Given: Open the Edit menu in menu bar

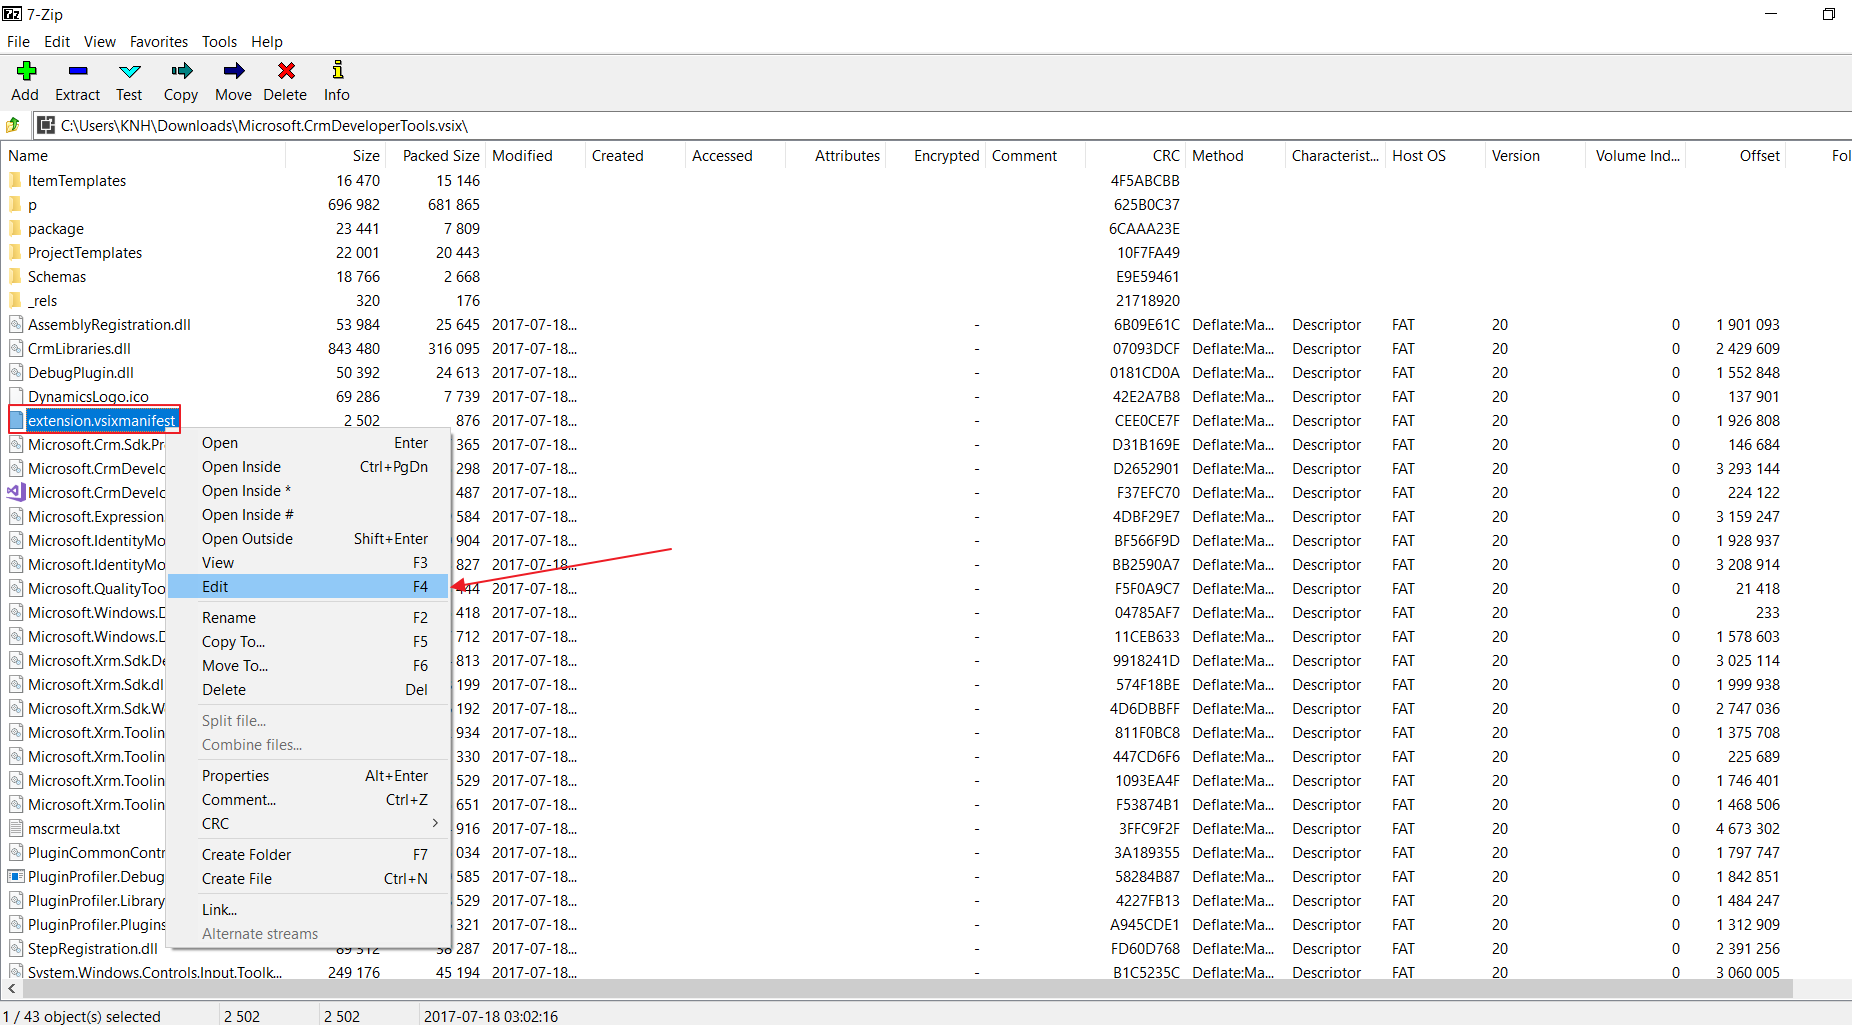Looking at the screenshot, I should point(57,42).
